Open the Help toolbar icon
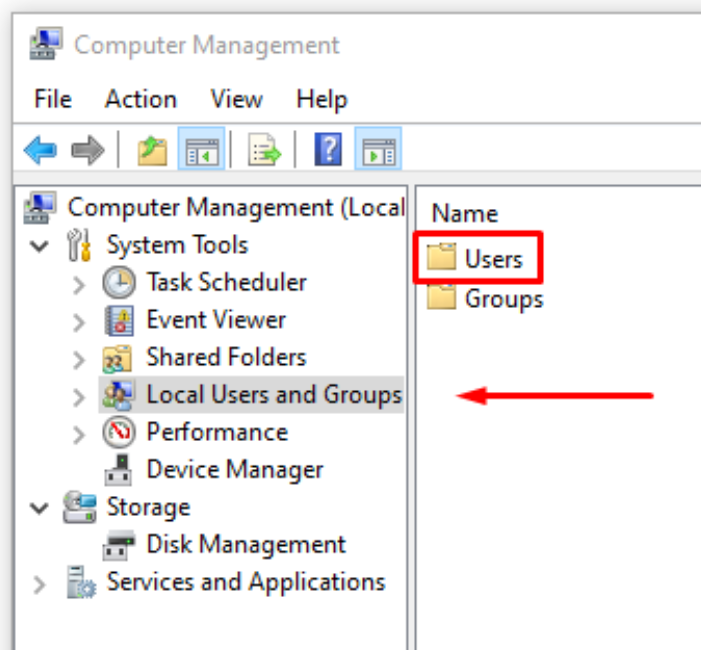This screenshot has height=650, width=701. 328,151
